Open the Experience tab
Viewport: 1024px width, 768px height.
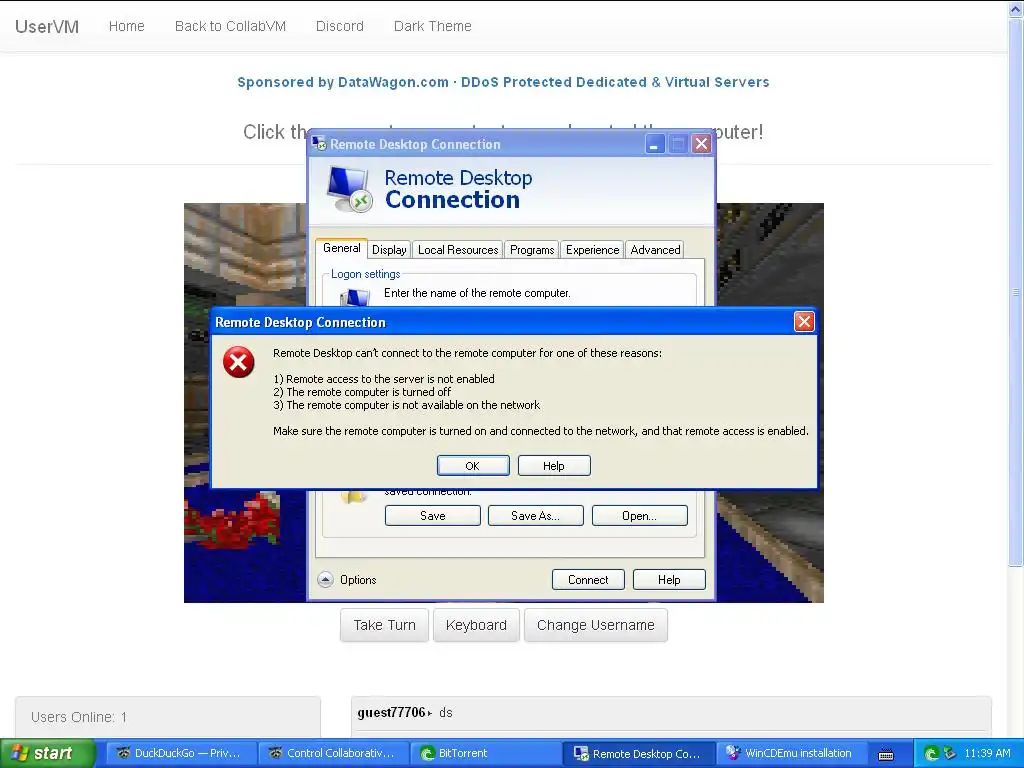[x=592, y=249]
